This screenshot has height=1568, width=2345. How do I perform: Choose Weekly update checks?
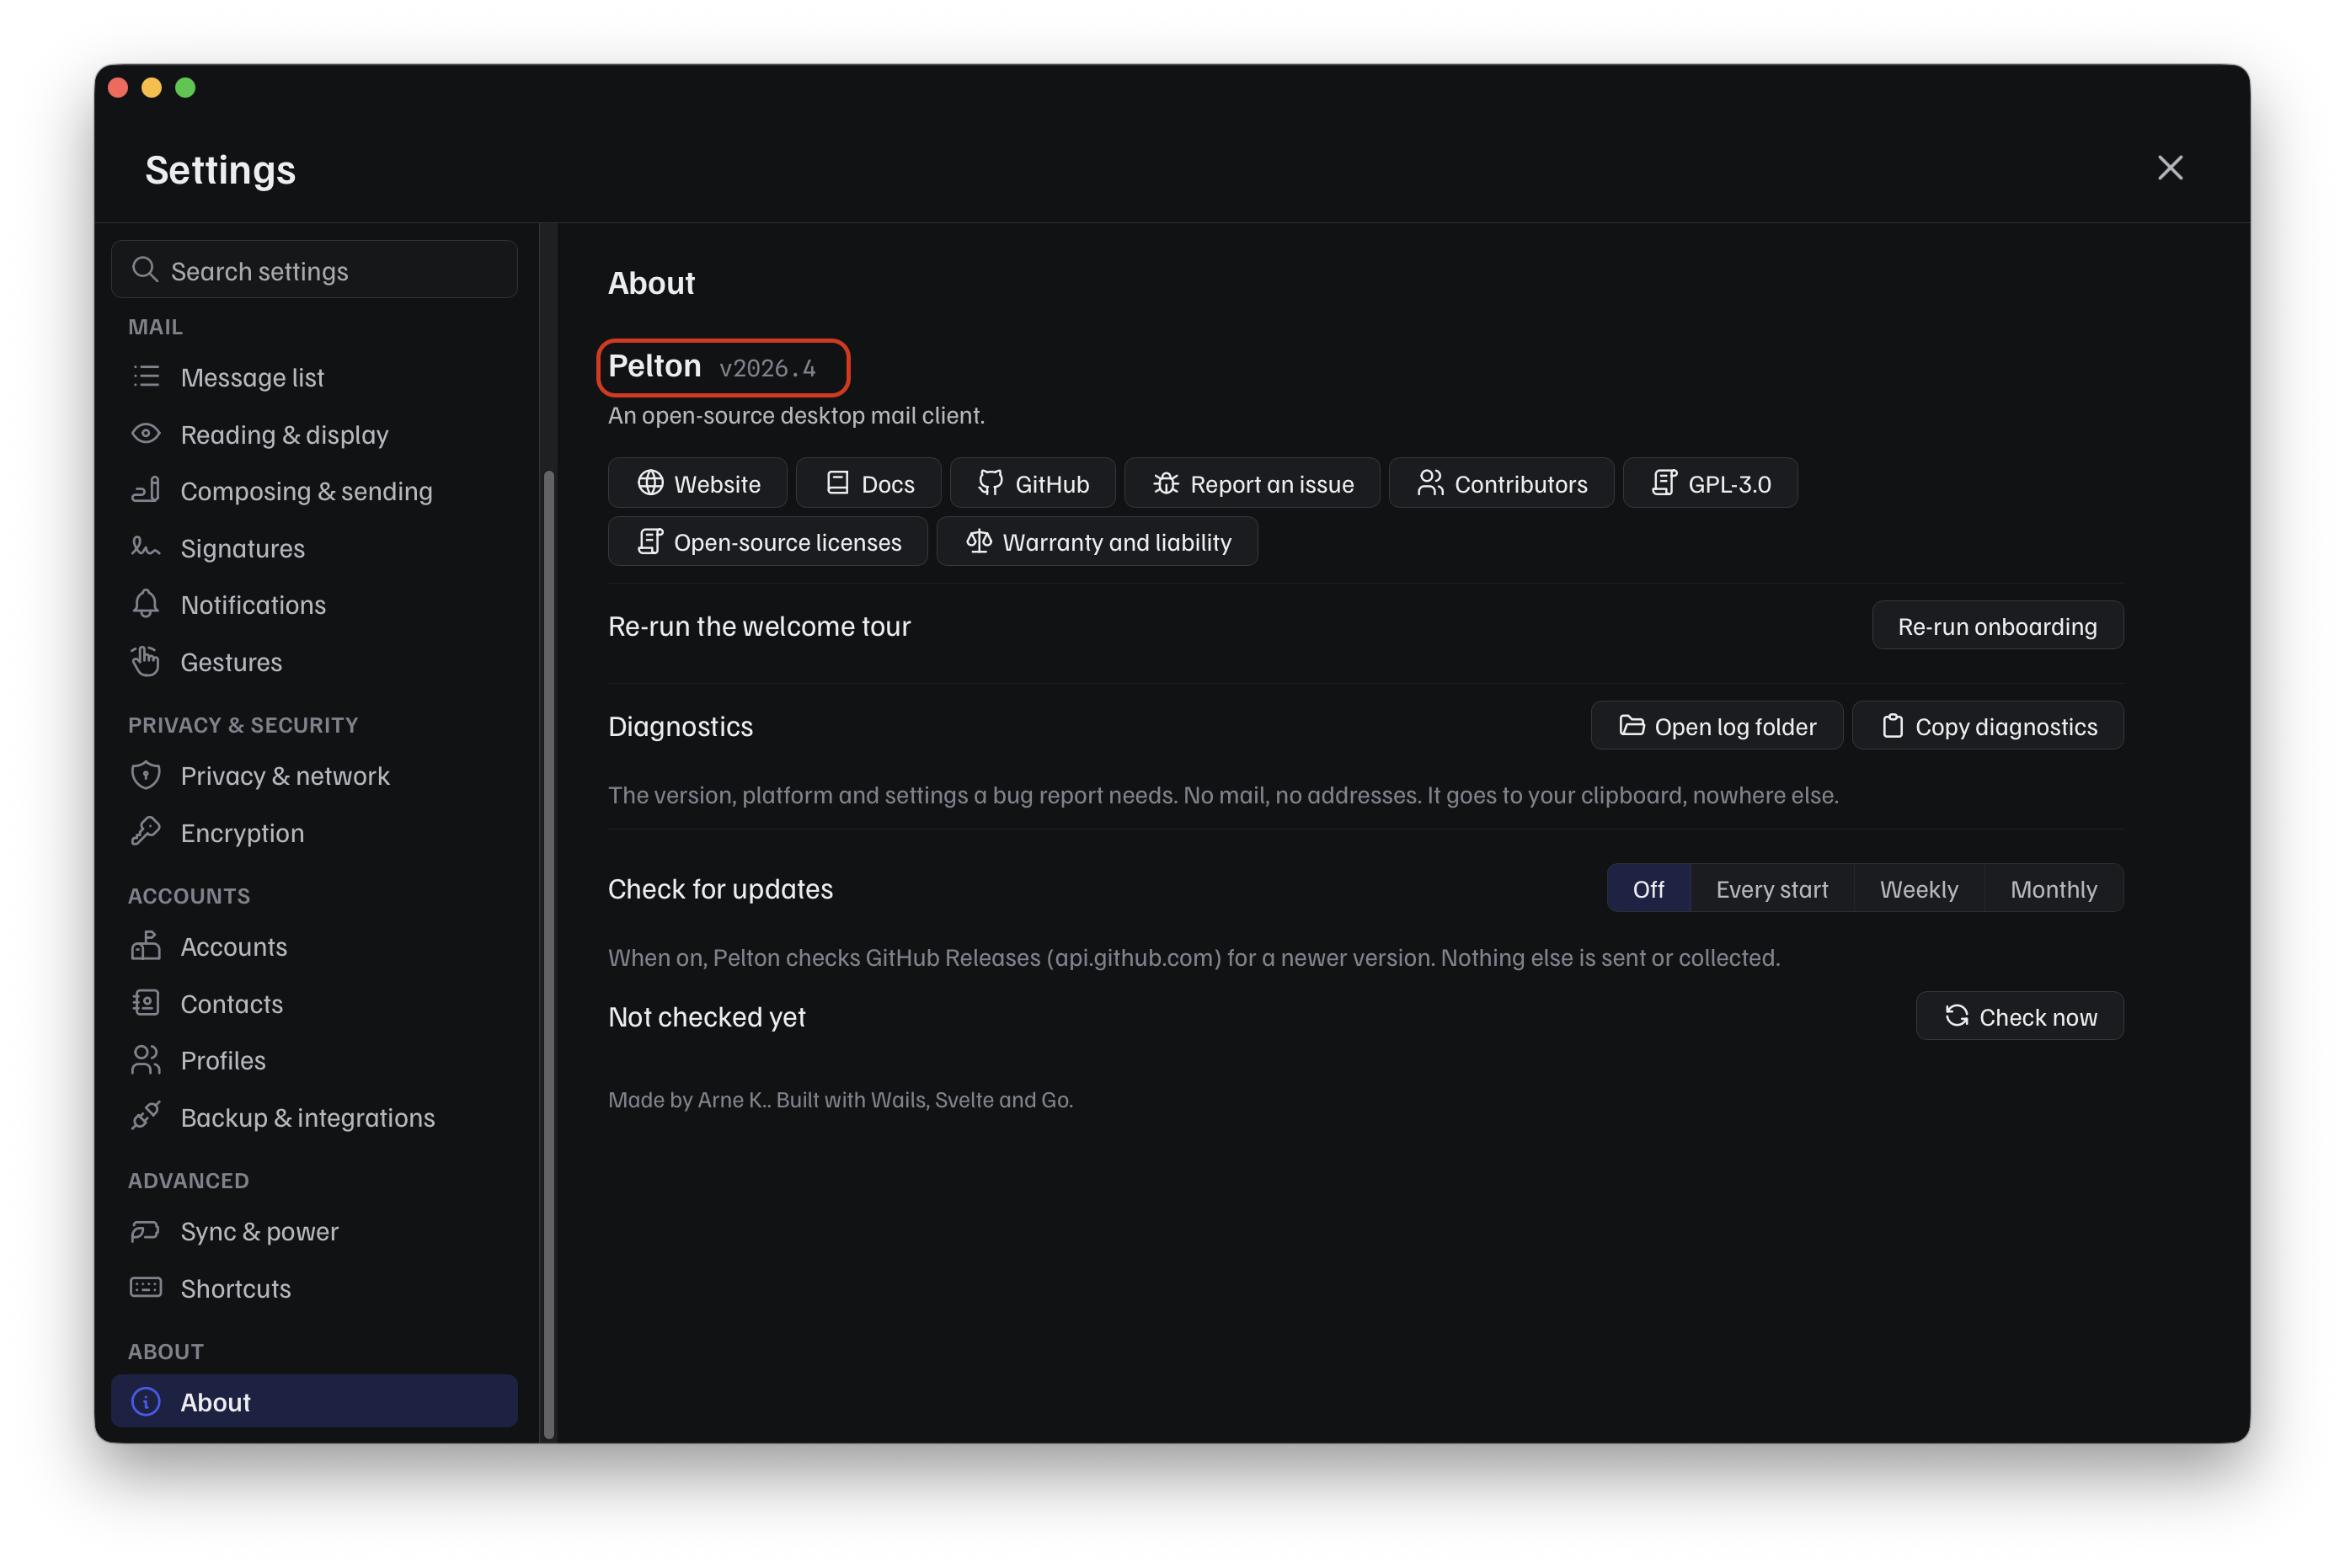(x=1919, y=889)
